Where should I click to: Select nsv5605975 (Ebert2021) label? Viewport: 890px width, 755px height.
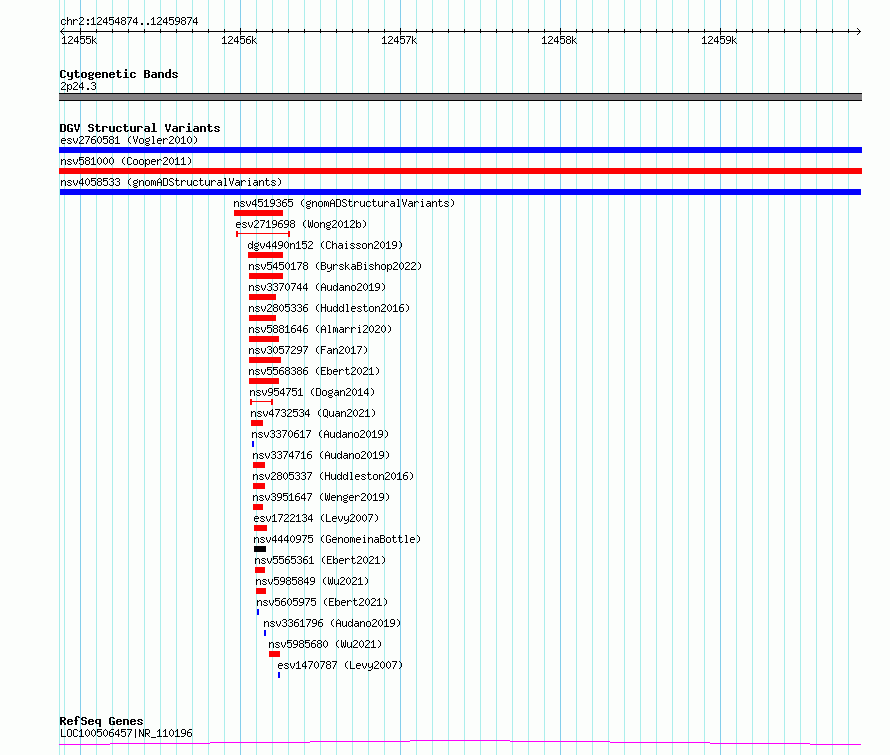tap(322, 602)
